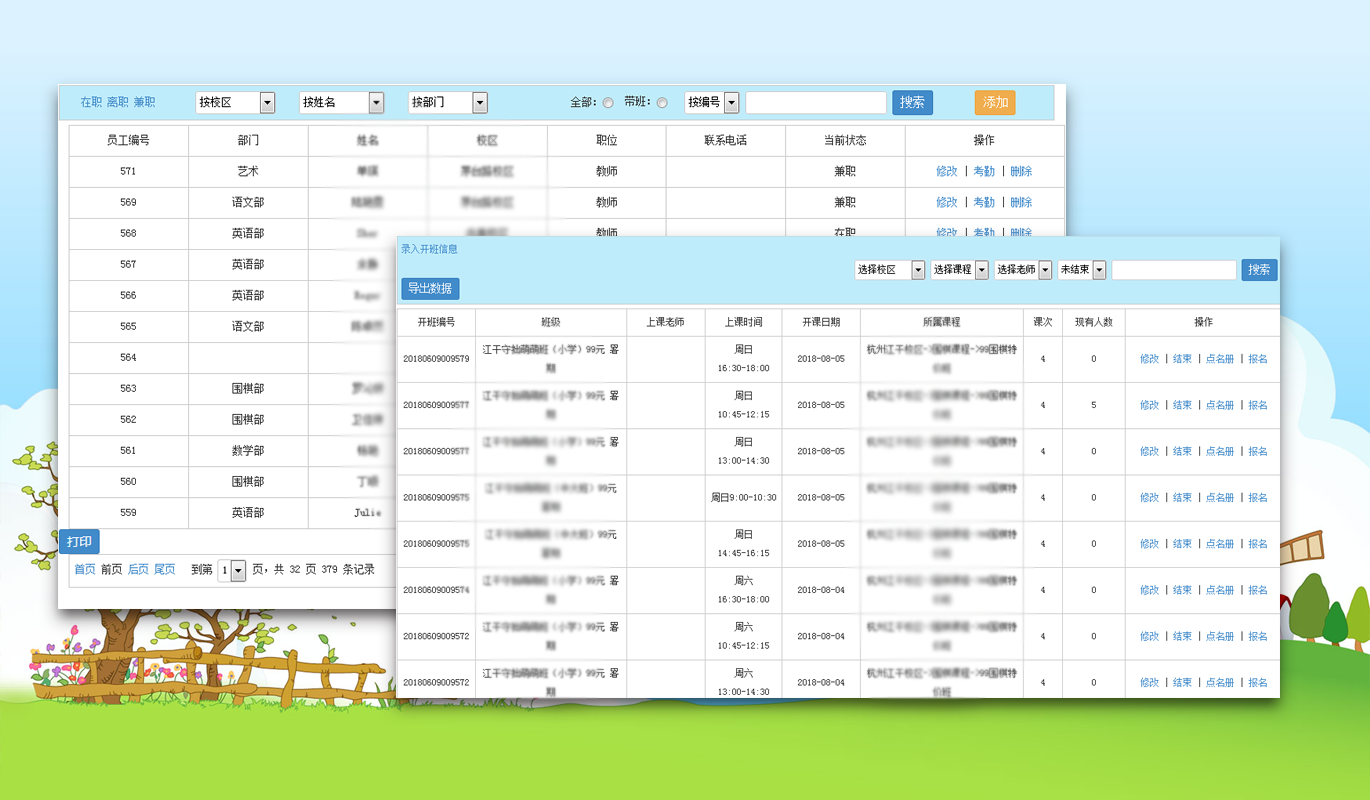Go to 尾页 last page
This screenshot has height=800, width=1370.
tap(163, 569)
